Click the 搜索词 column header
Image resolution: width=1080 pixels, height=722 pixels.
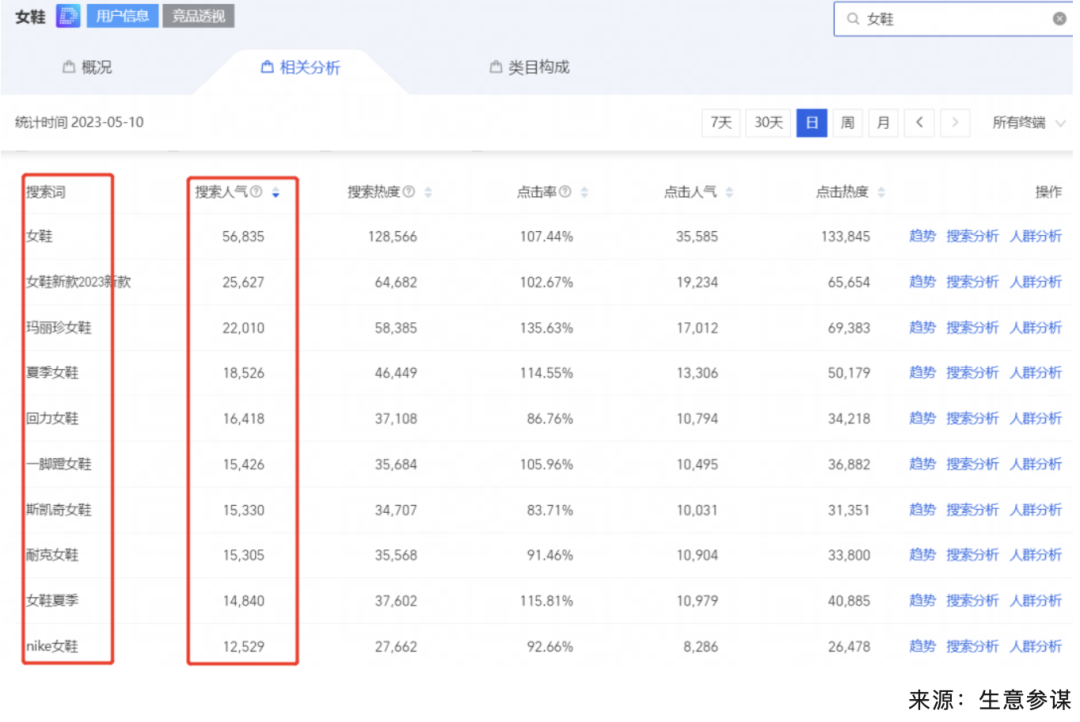point(45,192)
